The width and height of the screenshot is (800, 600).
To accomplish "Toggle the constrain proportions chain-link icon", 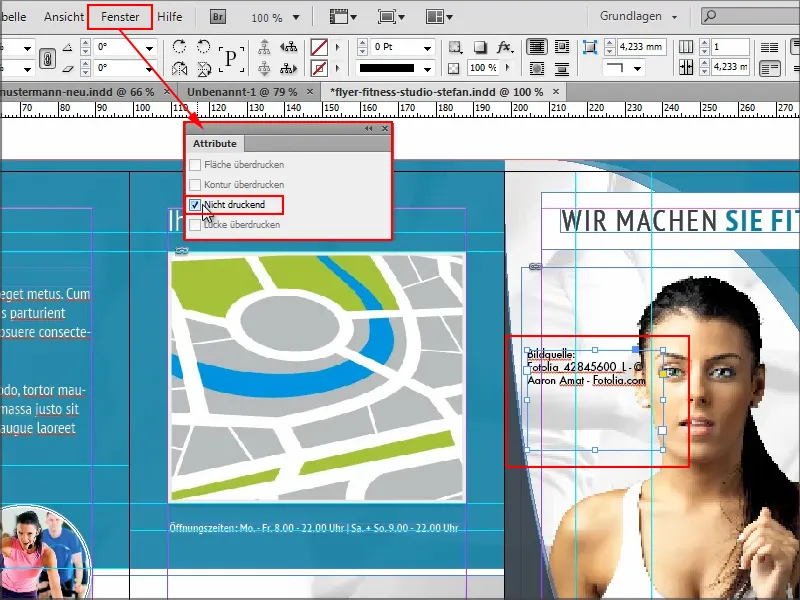I will click(x=47, y=58).
